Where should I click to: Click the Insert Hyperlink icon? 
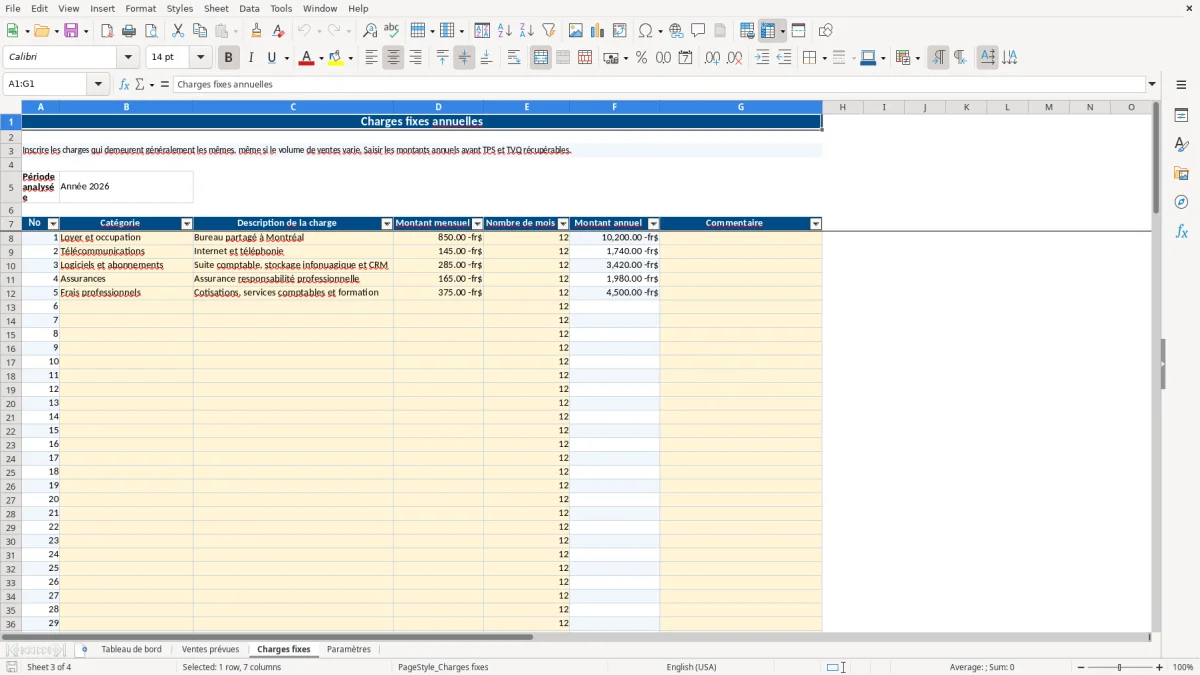pyautogui.click(x=677, y=31)
